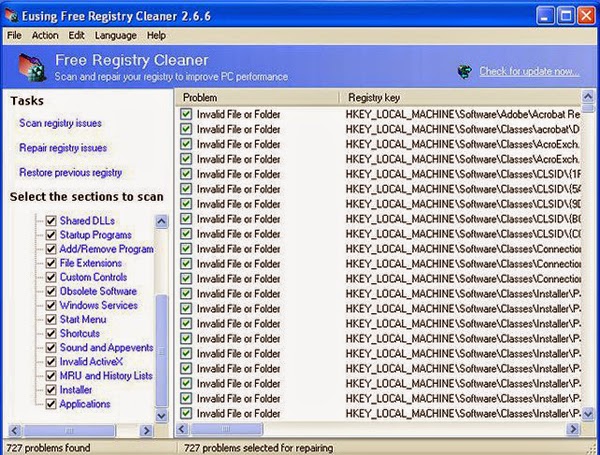This screenshot has width=600, height=455.
Task: Click results list scroll right arrow
Action: click(573, 429)
